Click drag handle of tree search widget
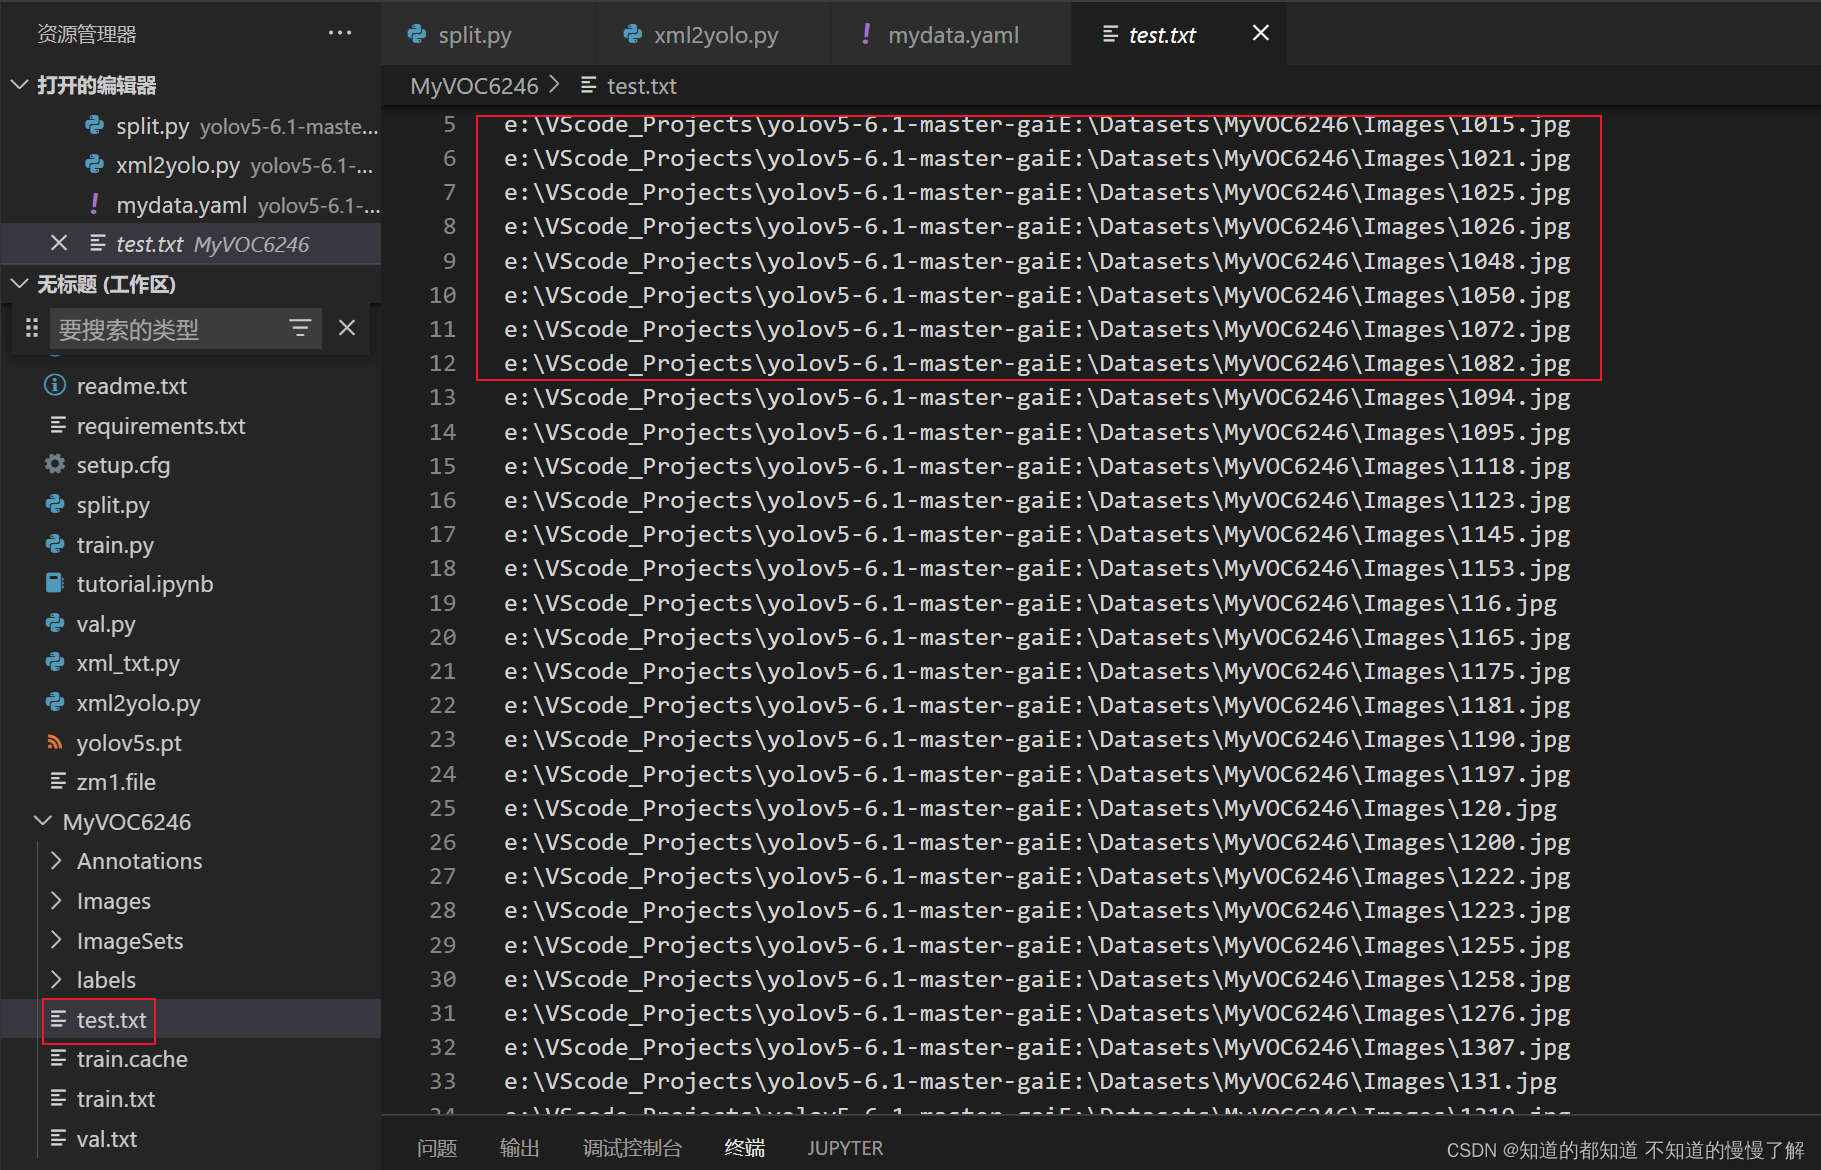The image size is (1821, 1170). point(32,328)
